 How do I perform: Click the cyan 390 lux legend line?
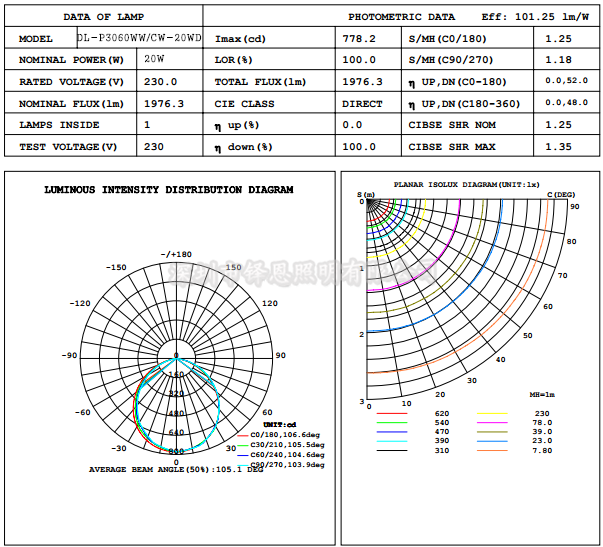click(391, 441)
